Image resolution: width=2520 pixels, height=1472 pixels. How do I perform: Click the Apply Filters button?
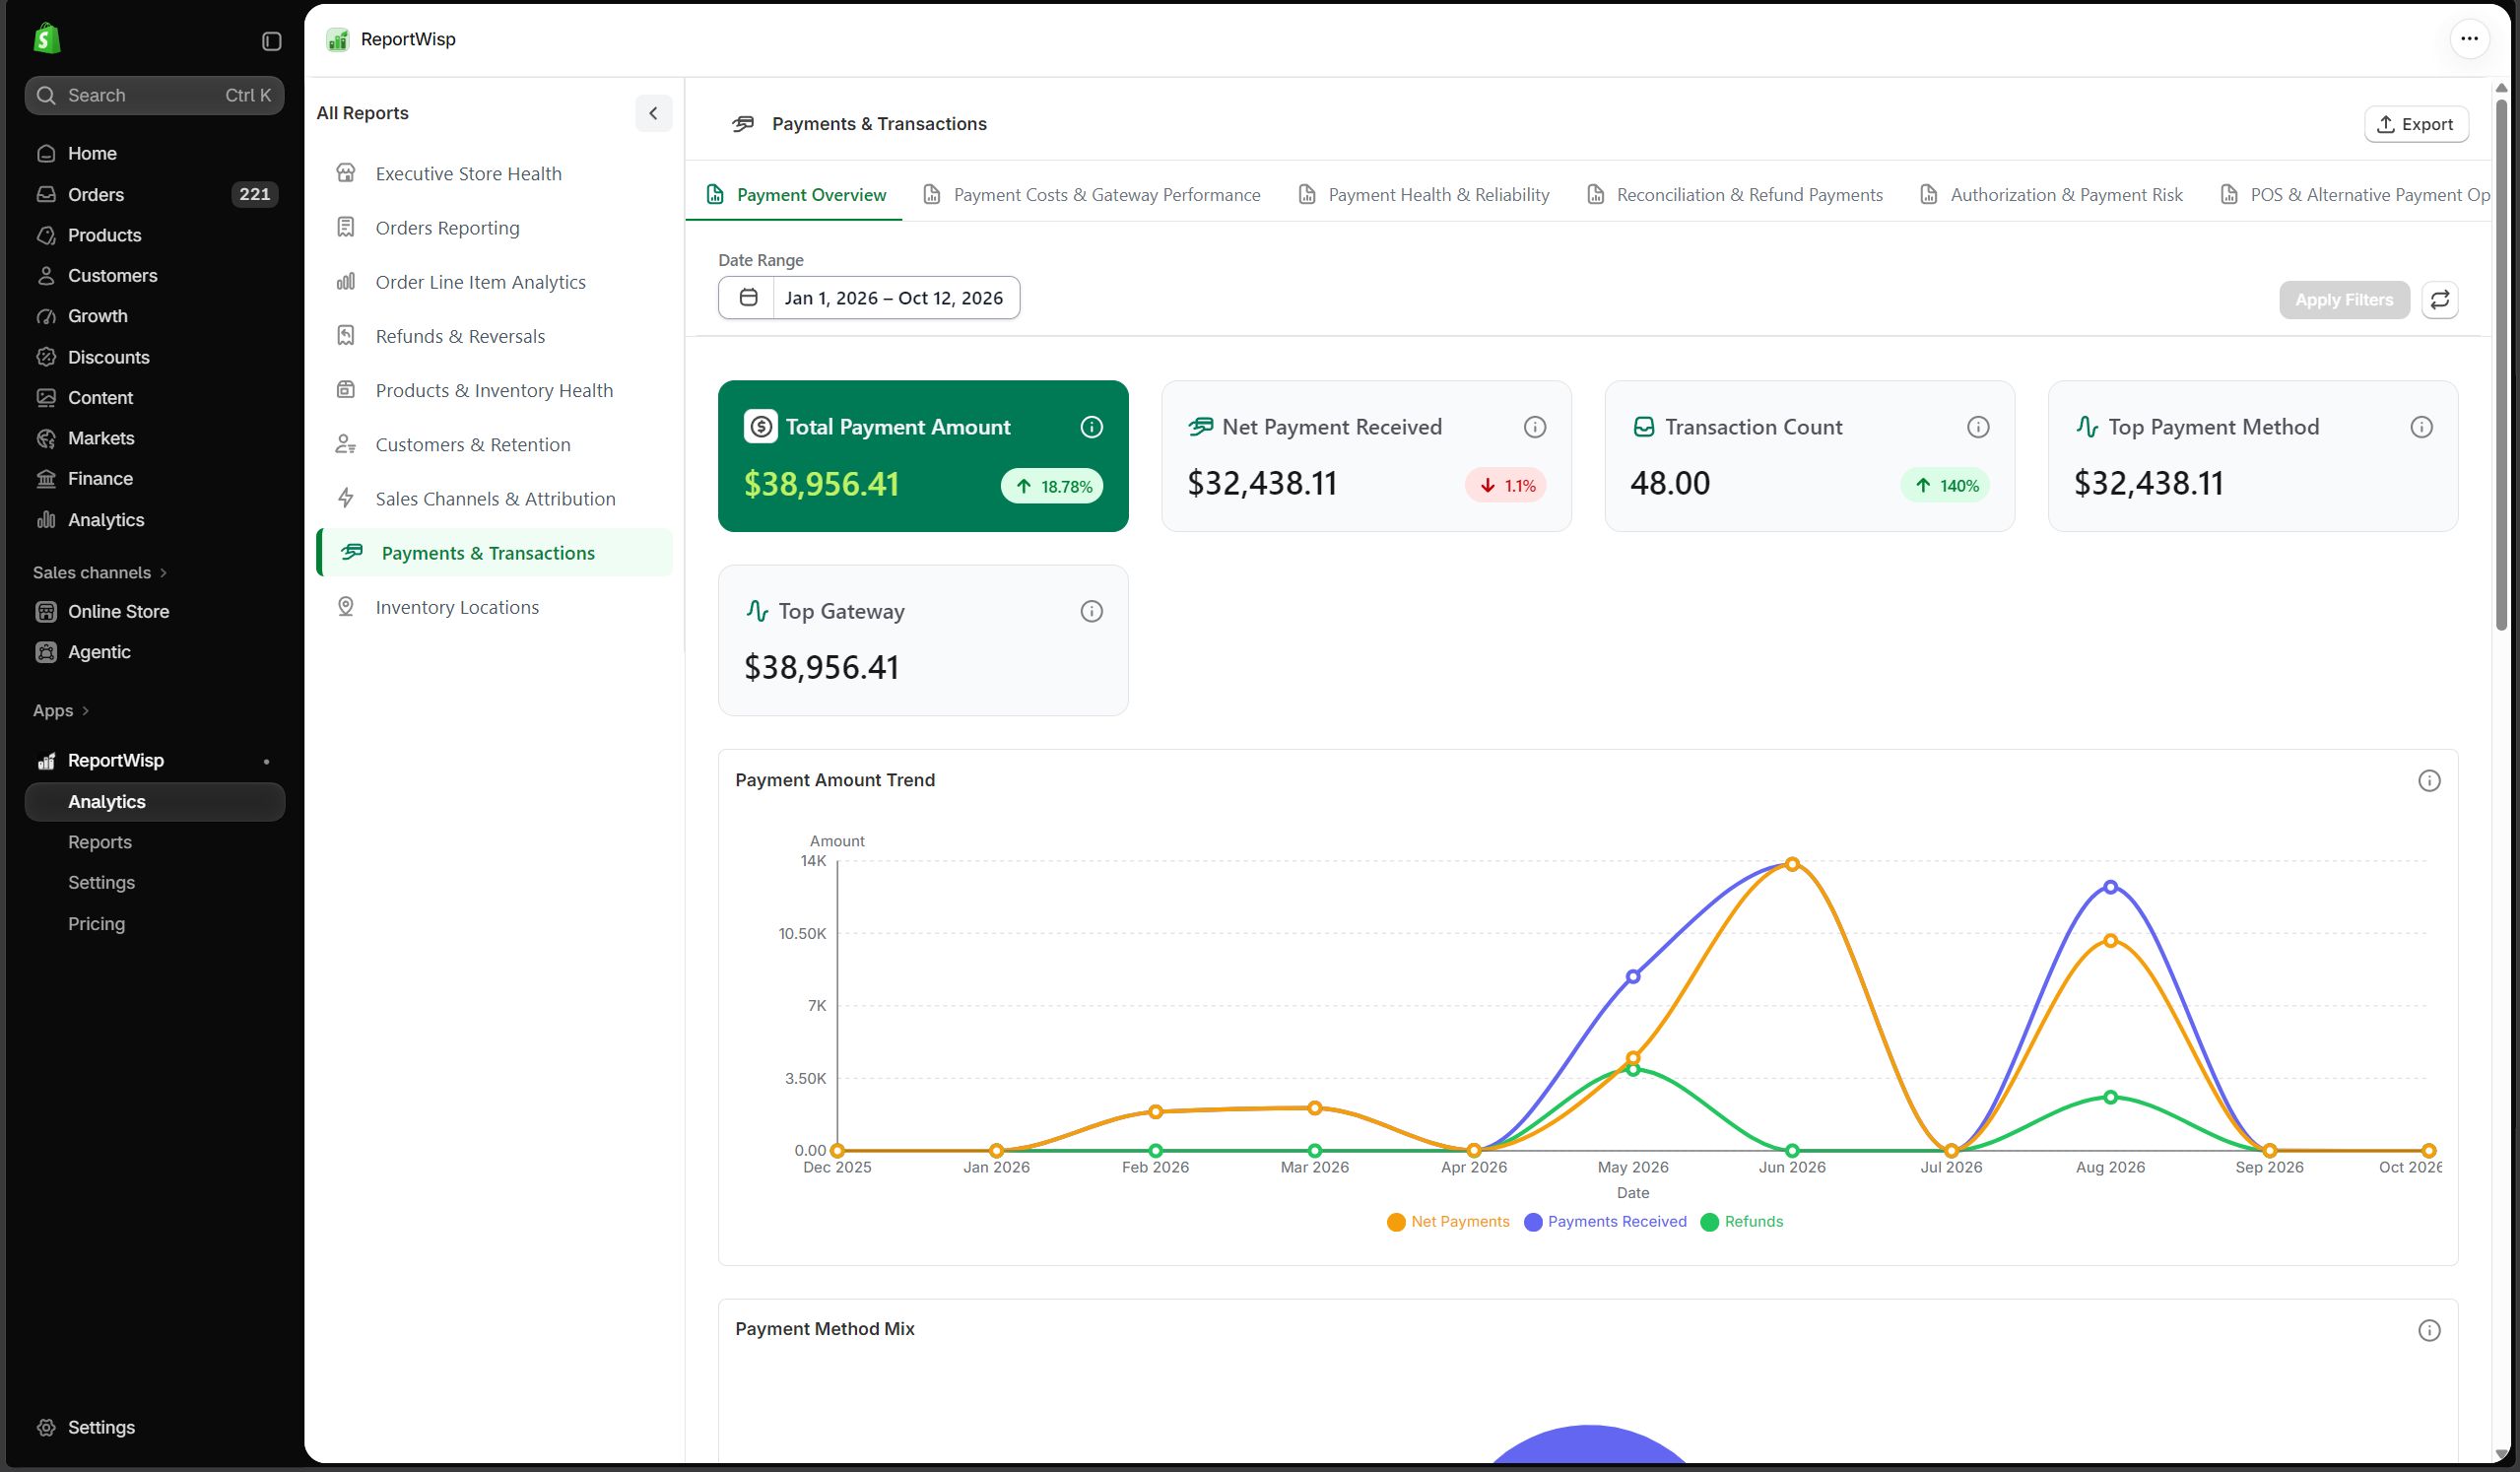pyautogui.click(x=2343, y=299)
